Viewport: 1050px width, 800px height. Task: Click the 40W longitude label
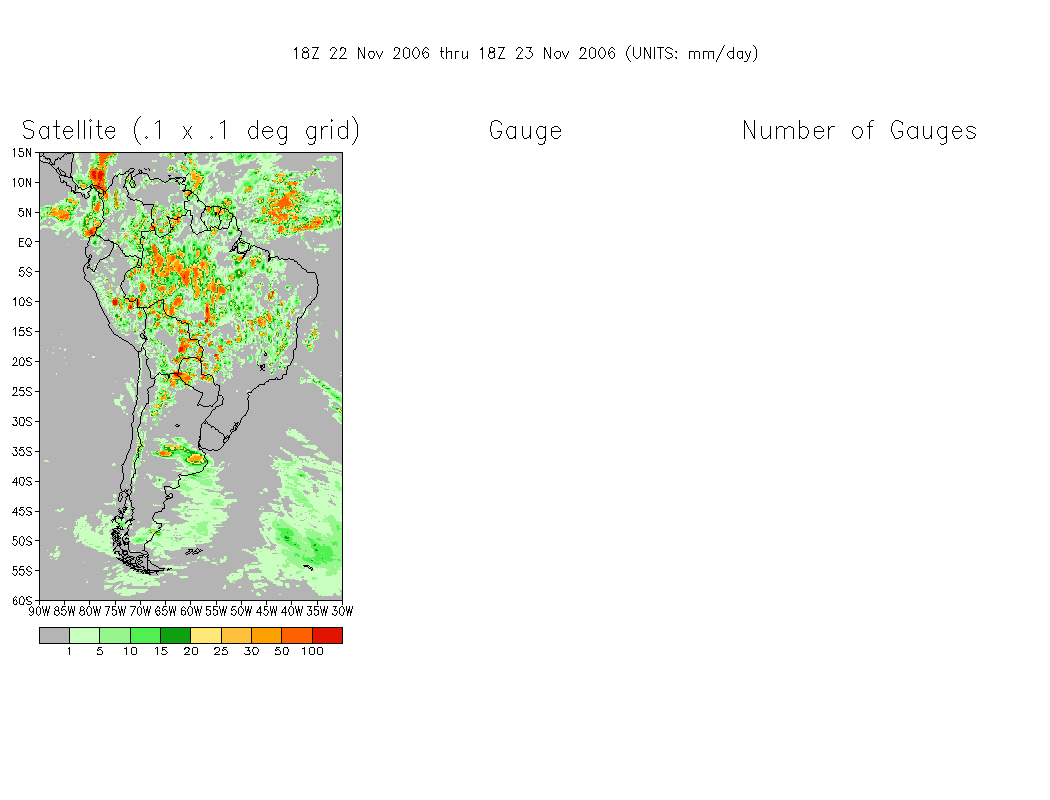pos(292,611)
